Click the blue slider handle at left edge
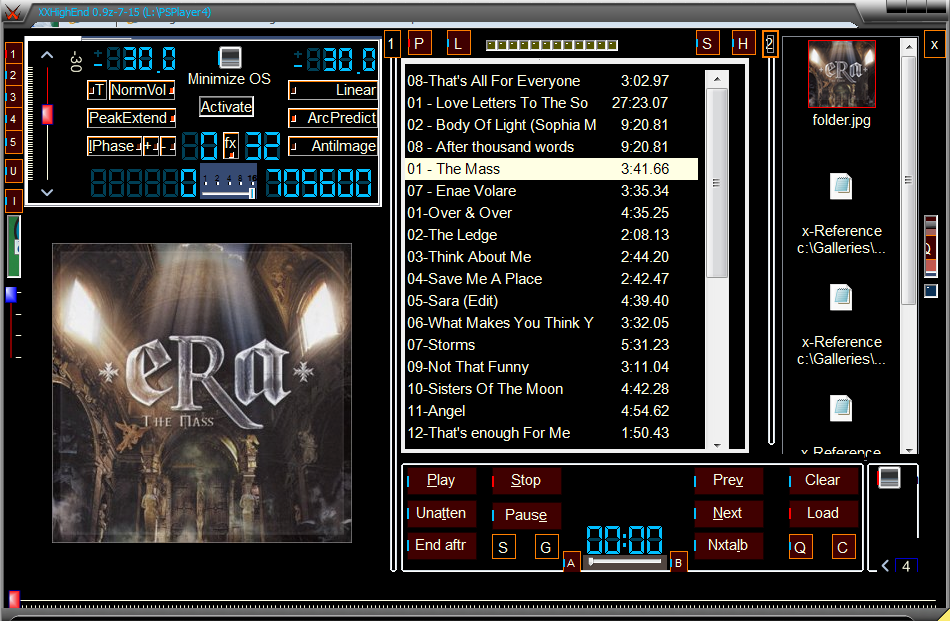Screen dimensions: 950x621 click(11, 294)
